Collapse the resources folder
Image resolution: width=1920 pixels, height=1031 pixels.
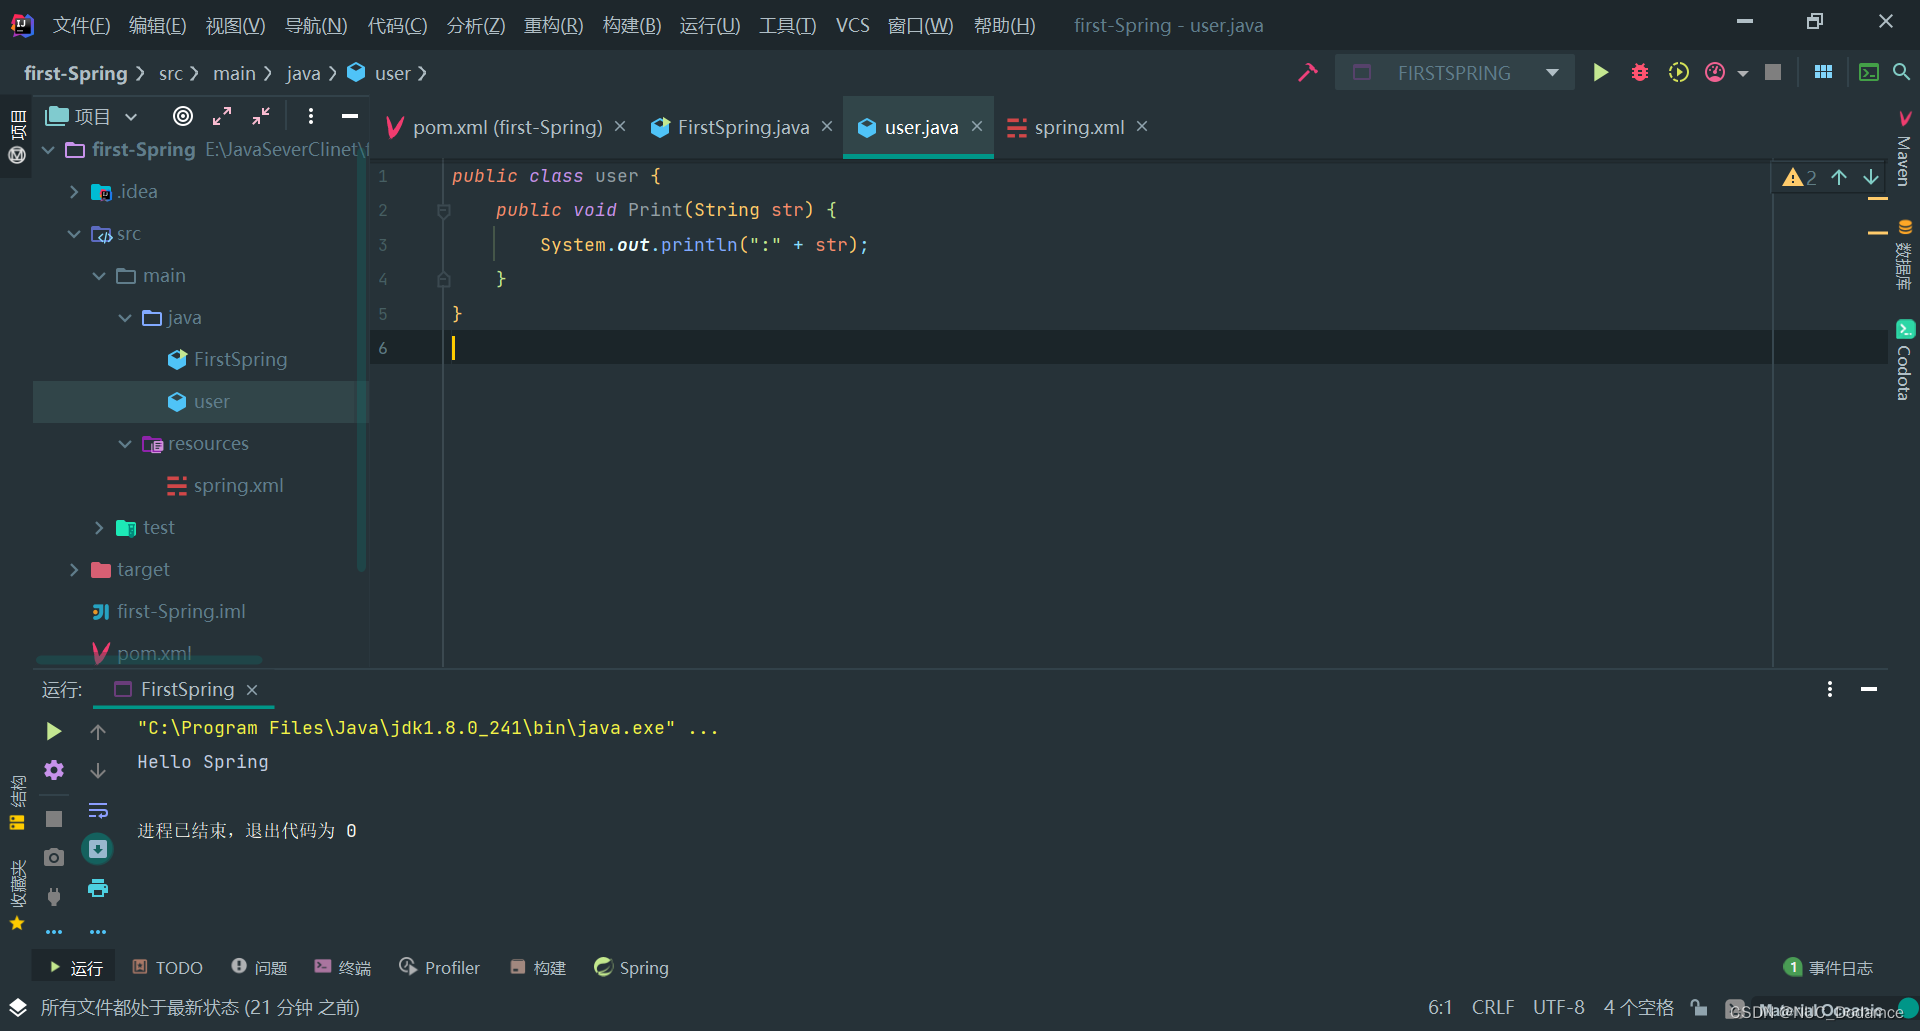click(125, 443)
